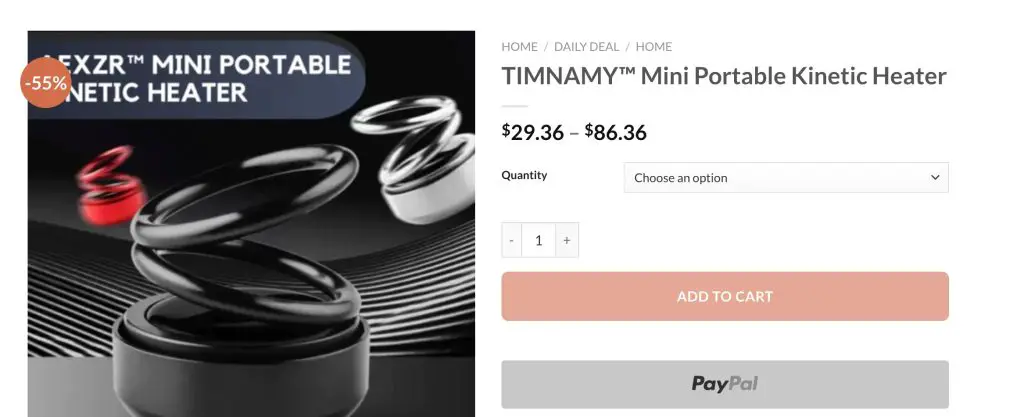Click the quantity number input showing 1
The height and width of the screenshot is (417, 1024).
pyautogui.click(x=539, y=240)
